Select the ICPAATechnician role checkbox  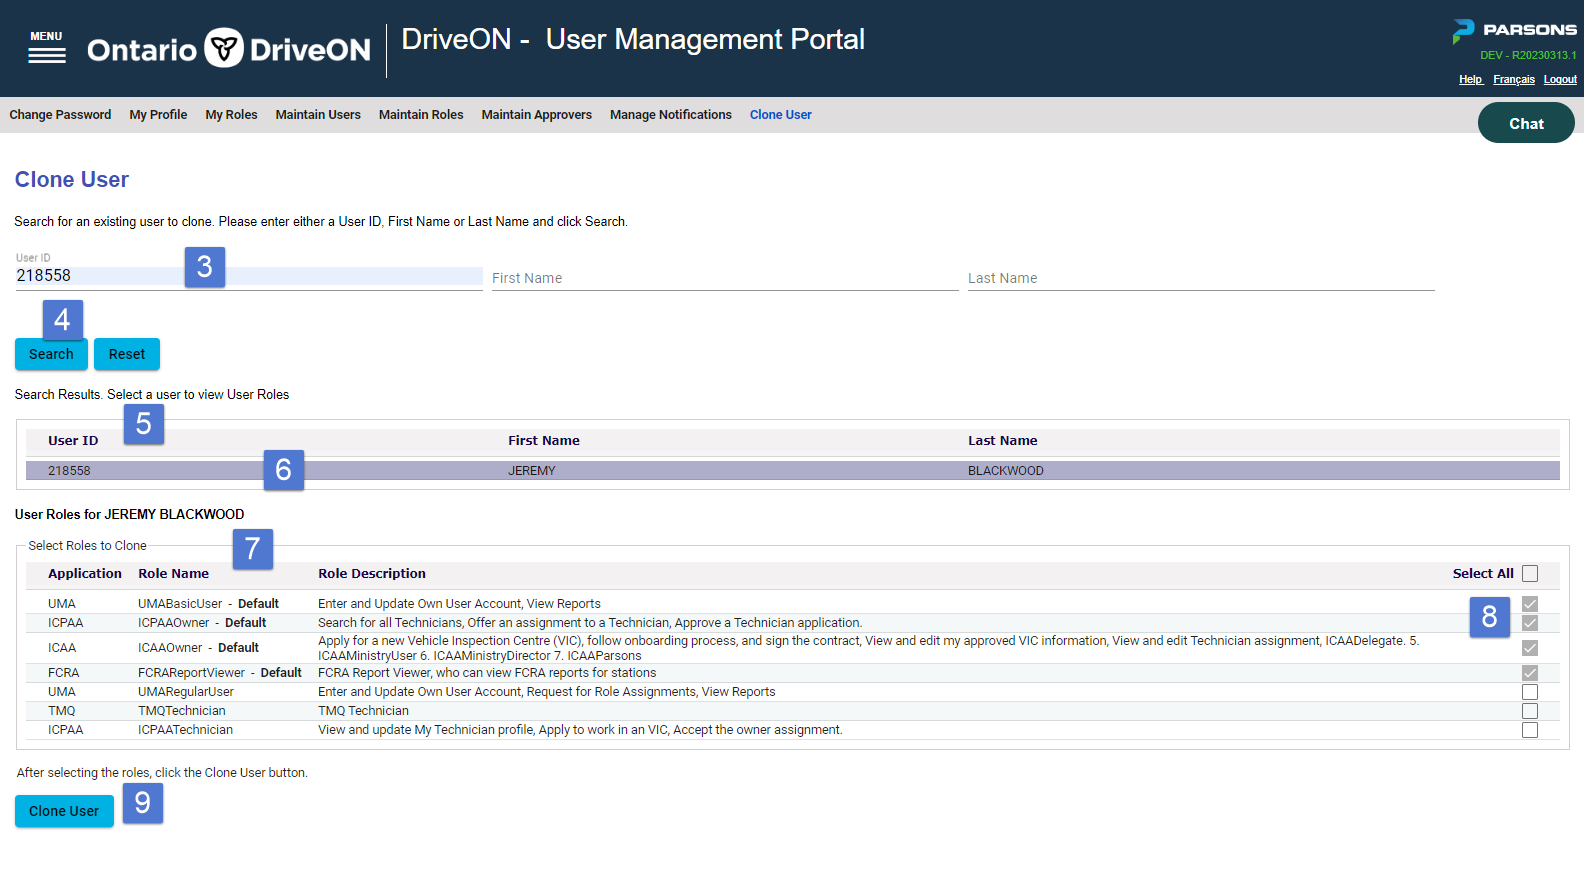1529,730
